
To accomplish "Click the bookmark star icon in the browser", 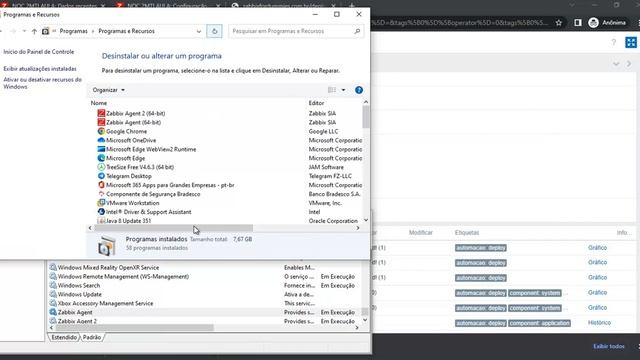I will point(558,23).
